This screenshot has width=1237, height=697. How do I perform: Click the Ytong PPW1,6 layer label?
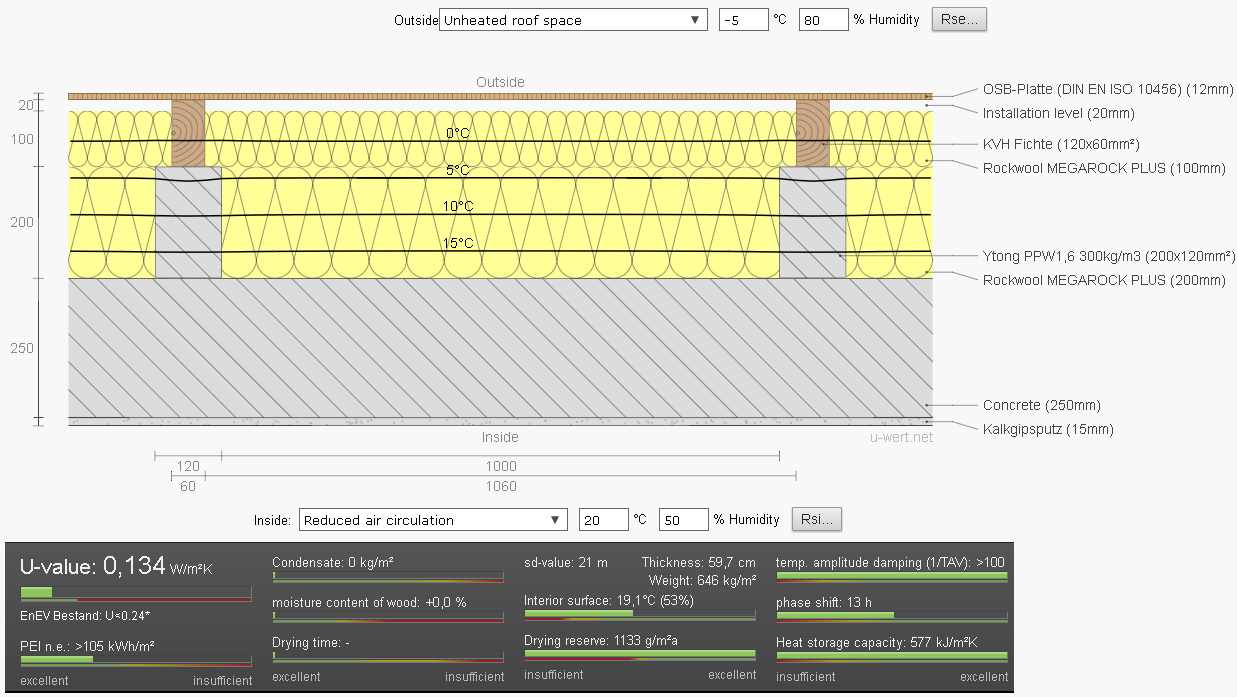point(1108,256)
